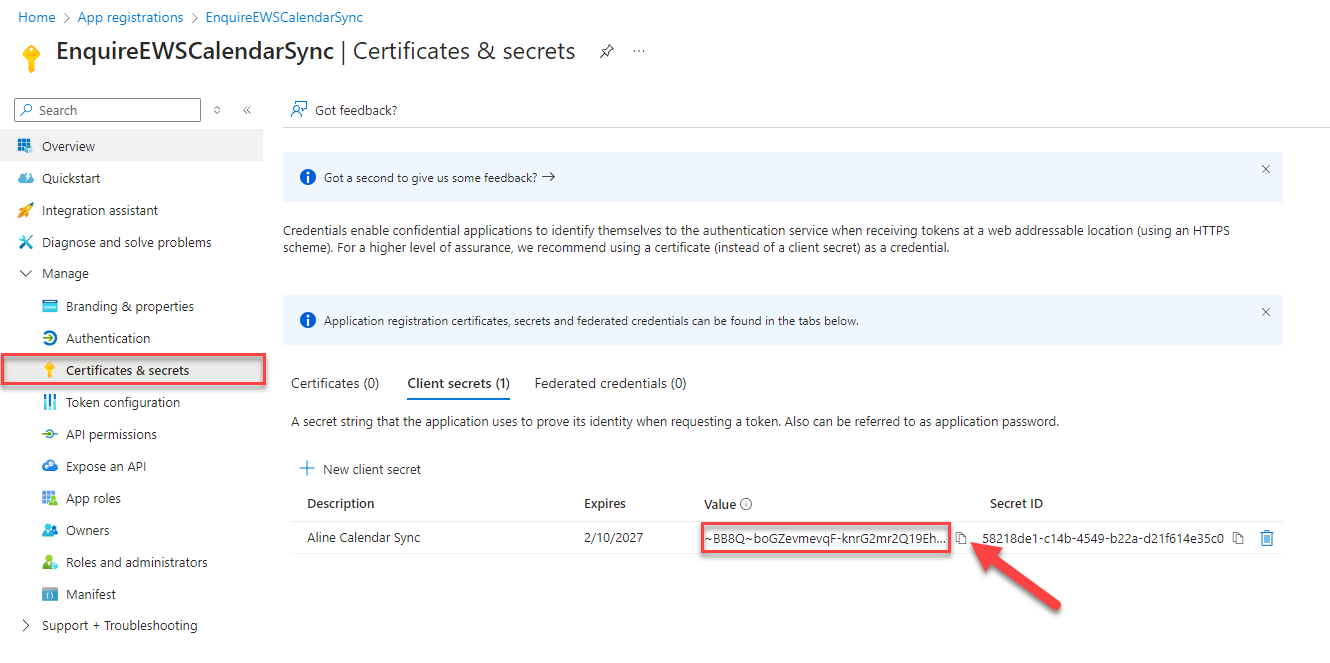Click the Got feedback? button

(344, 110)
